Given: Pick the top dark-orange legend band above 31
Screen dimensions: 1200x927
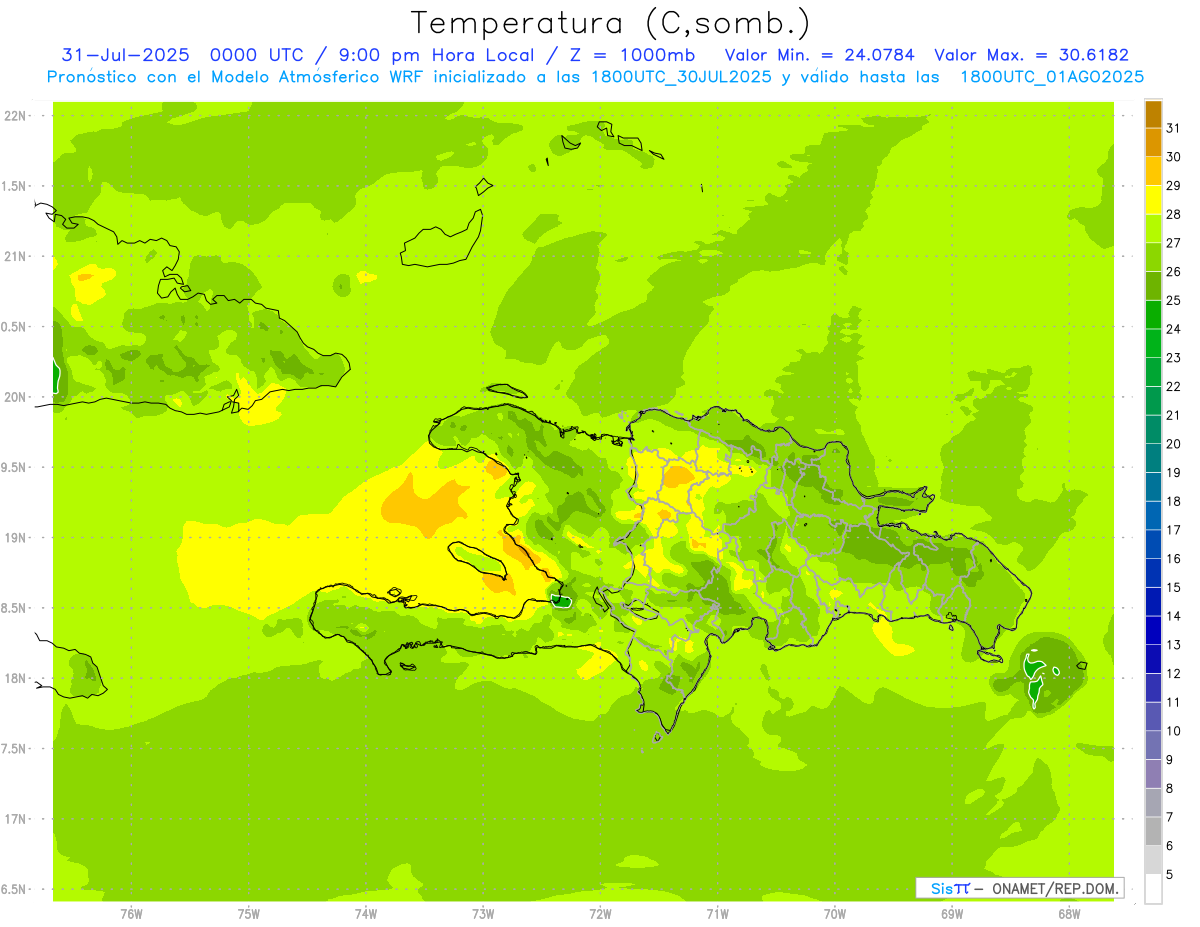Looking at the screenshot, I should [1153, 114].
